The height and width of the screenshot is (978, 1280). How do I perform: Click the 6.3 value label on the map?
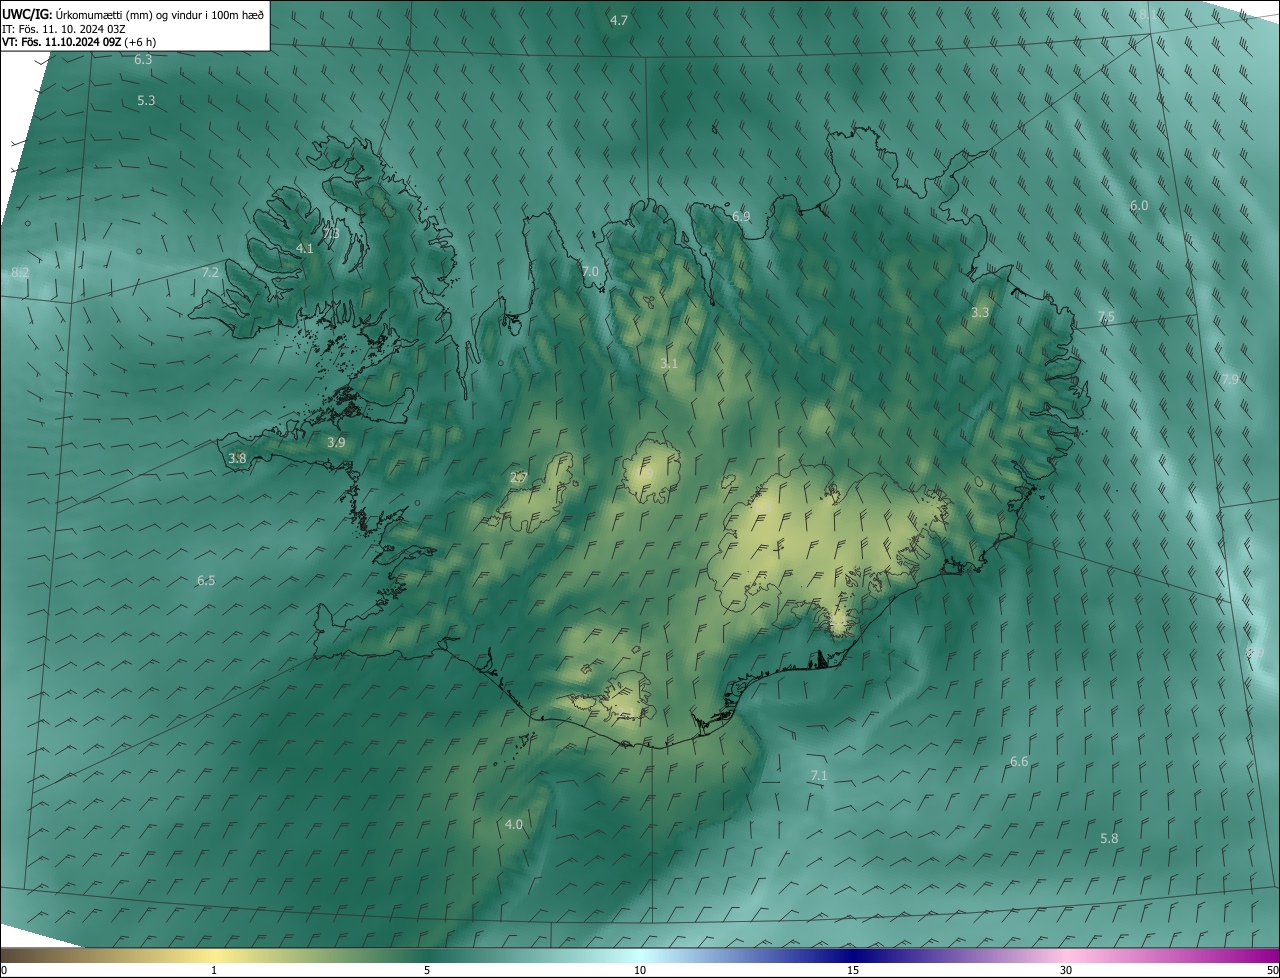click(143, 60)
